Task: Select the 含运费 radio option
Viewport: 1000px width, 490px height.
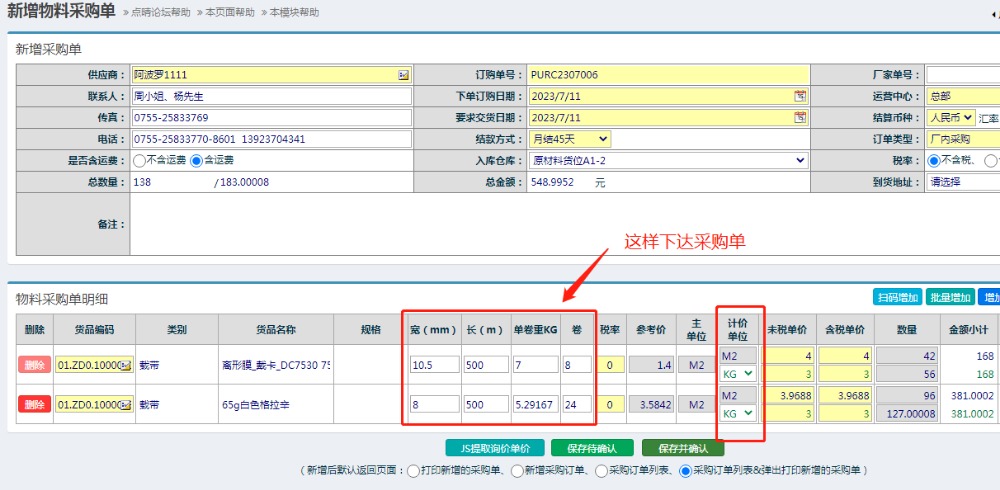Action: [196, 160]
